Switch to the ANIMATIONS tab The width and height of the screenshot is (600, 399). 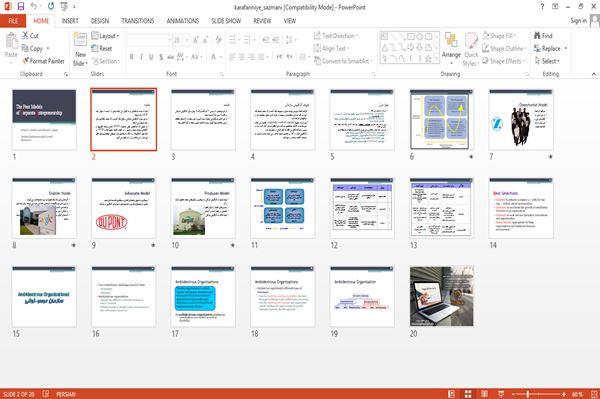pos(183,21)
